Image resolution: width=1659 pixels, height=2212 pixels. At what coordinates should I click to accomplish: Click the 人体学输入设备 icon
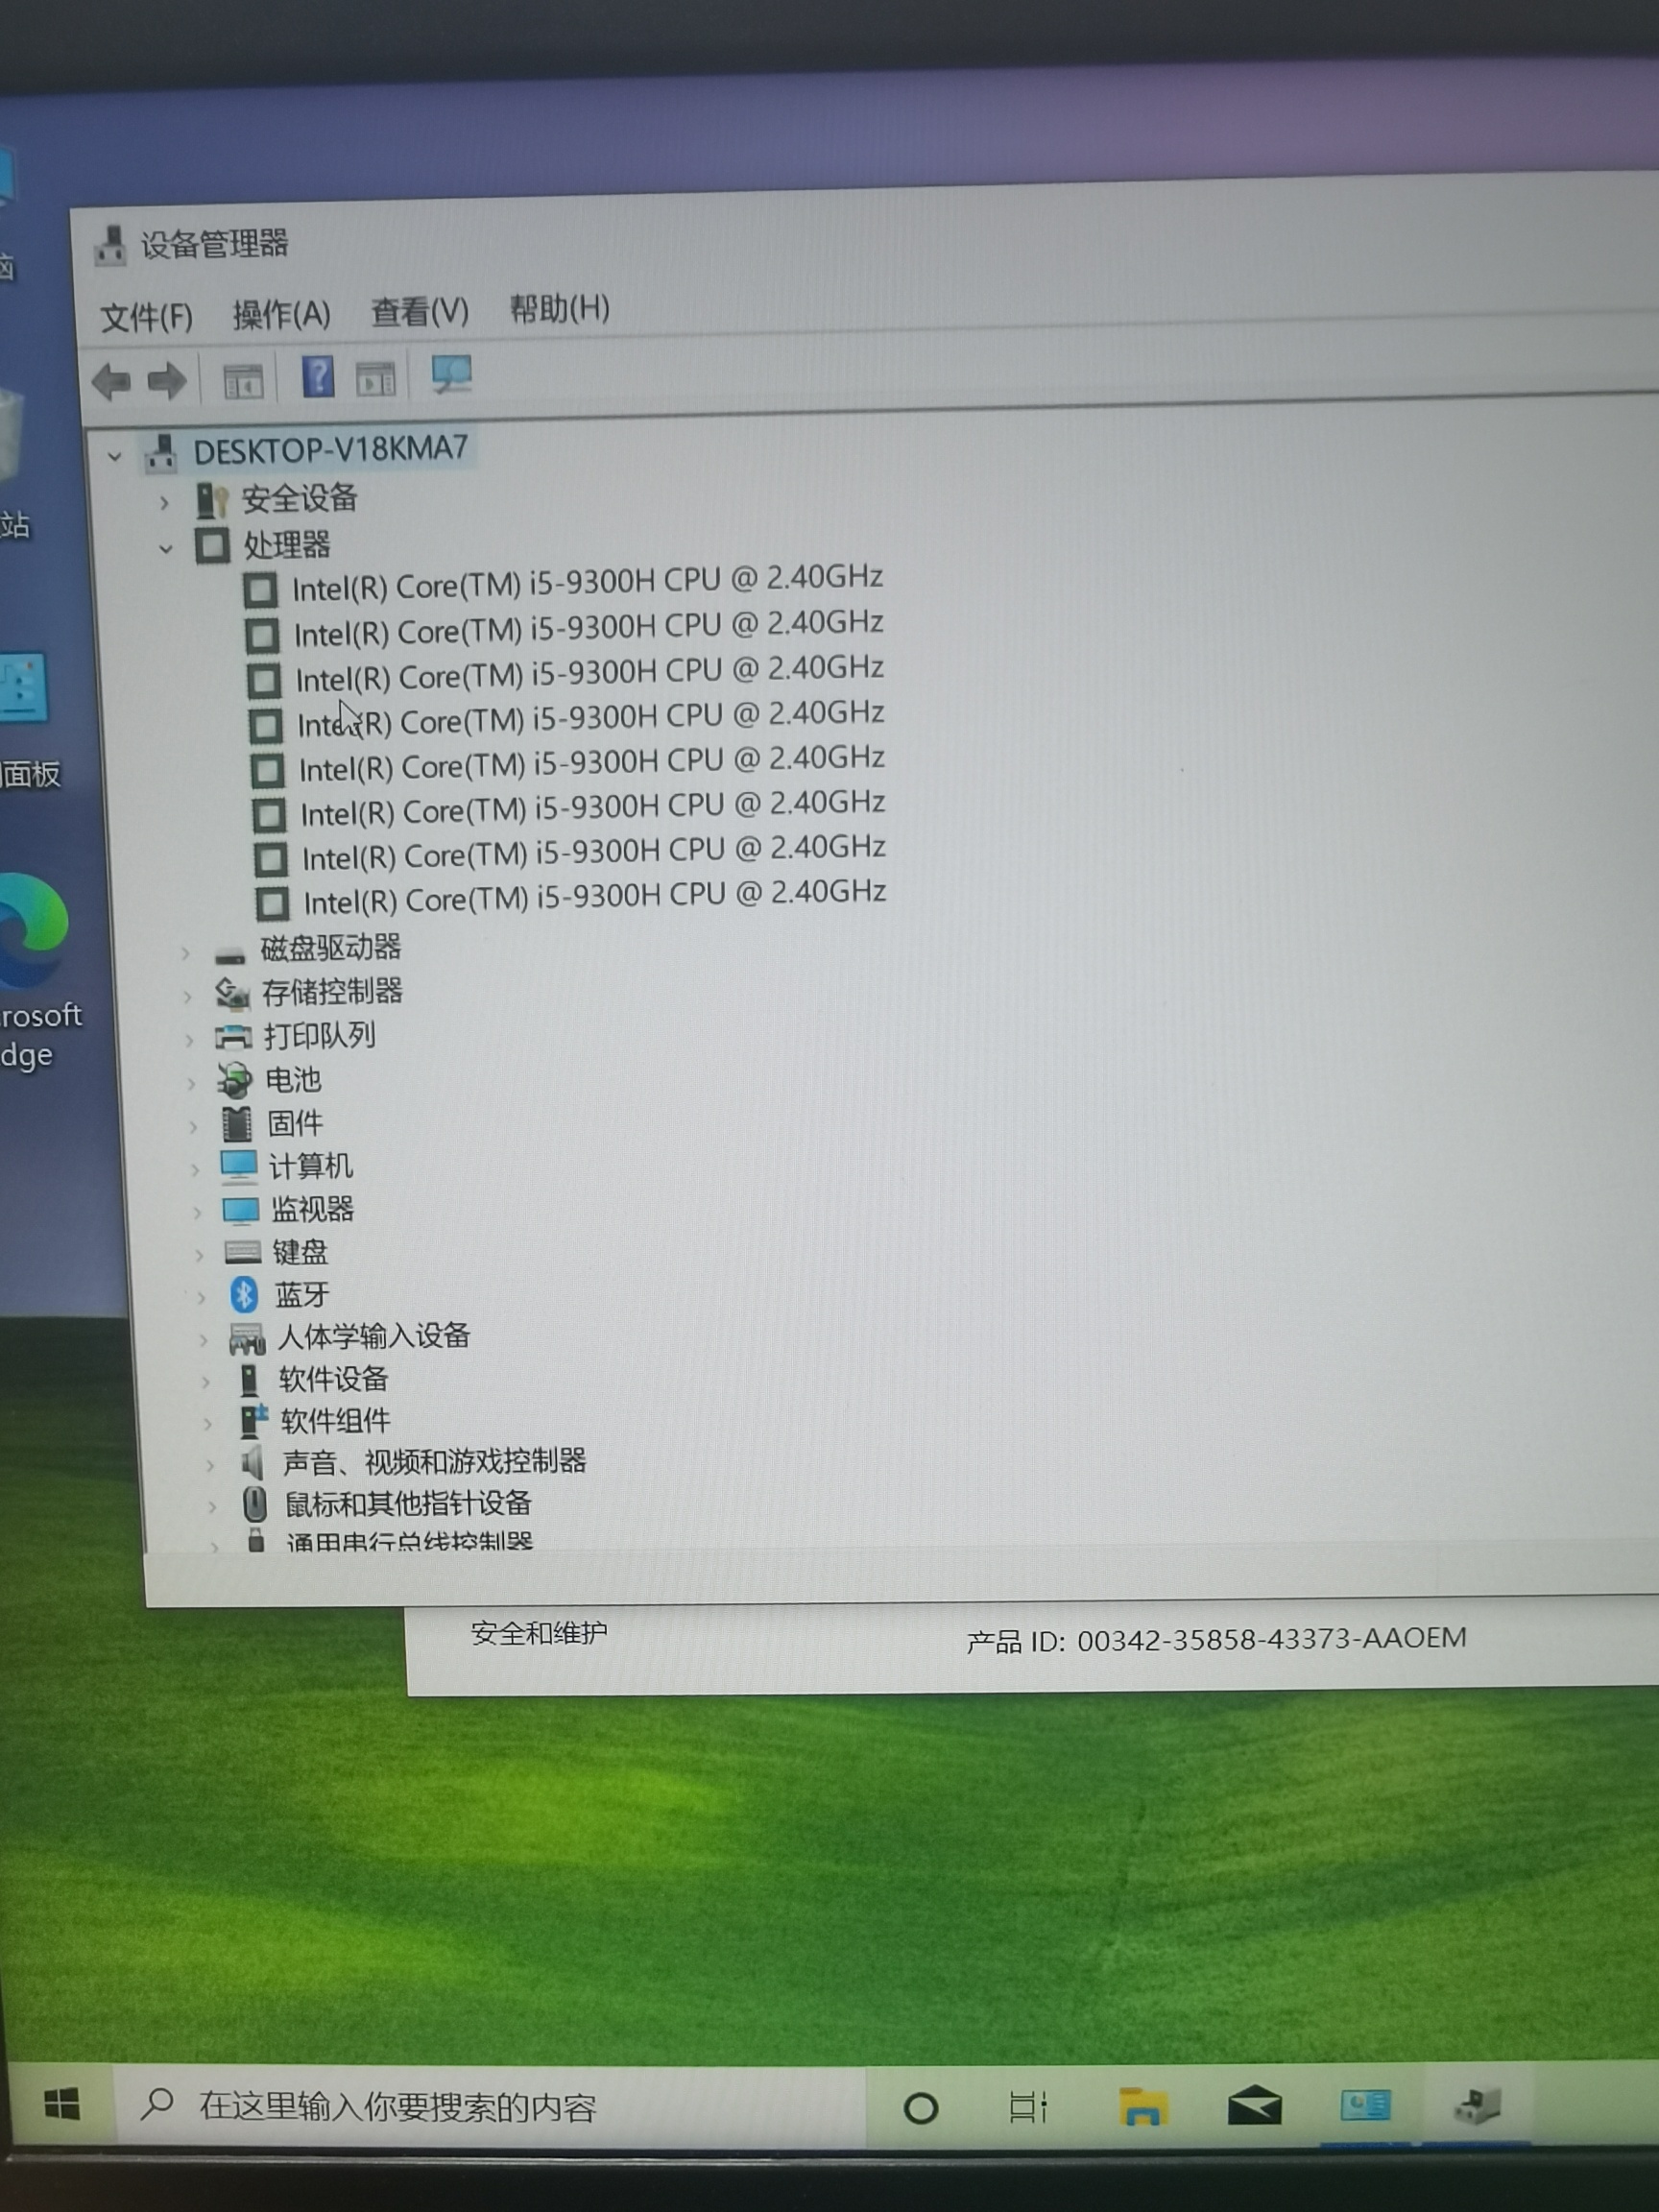pos(247,1338)
